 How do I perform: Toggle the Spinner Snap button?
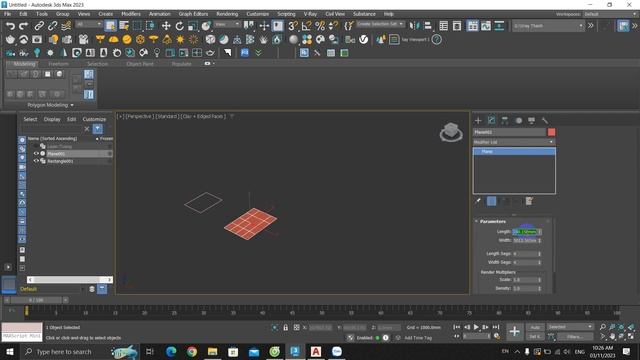333,26
